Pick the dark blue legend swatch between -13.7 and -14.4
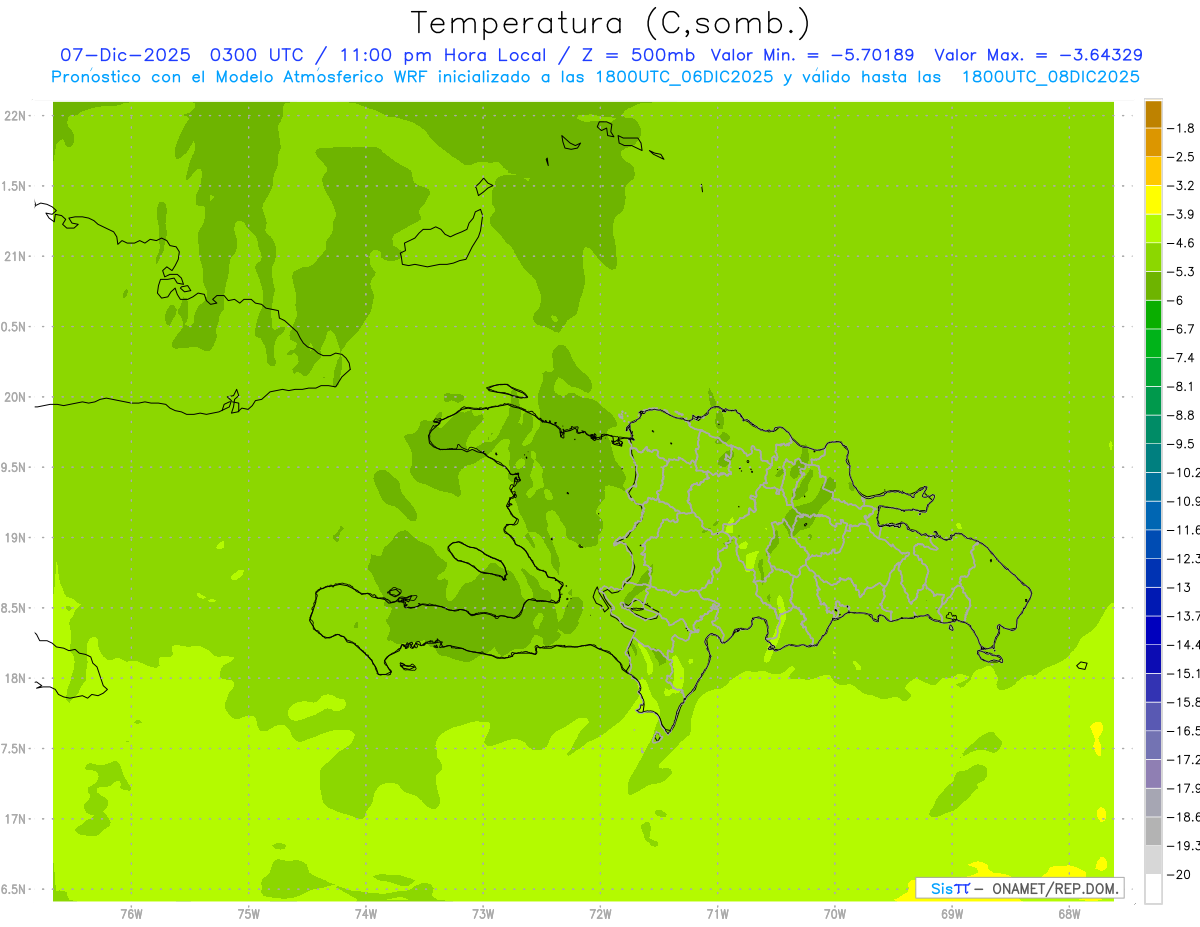This screenshot has height=927, width=1200. click(x=1153, y=630)
